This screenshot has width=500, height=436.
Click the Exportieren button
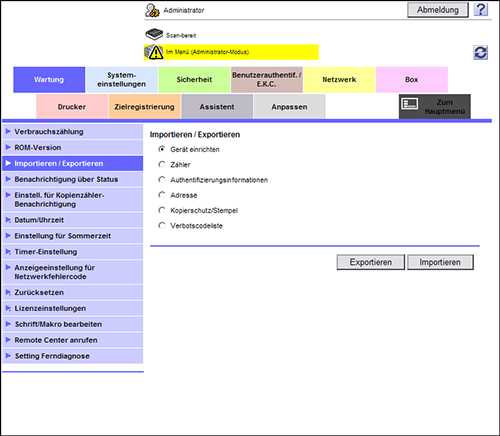371,262
